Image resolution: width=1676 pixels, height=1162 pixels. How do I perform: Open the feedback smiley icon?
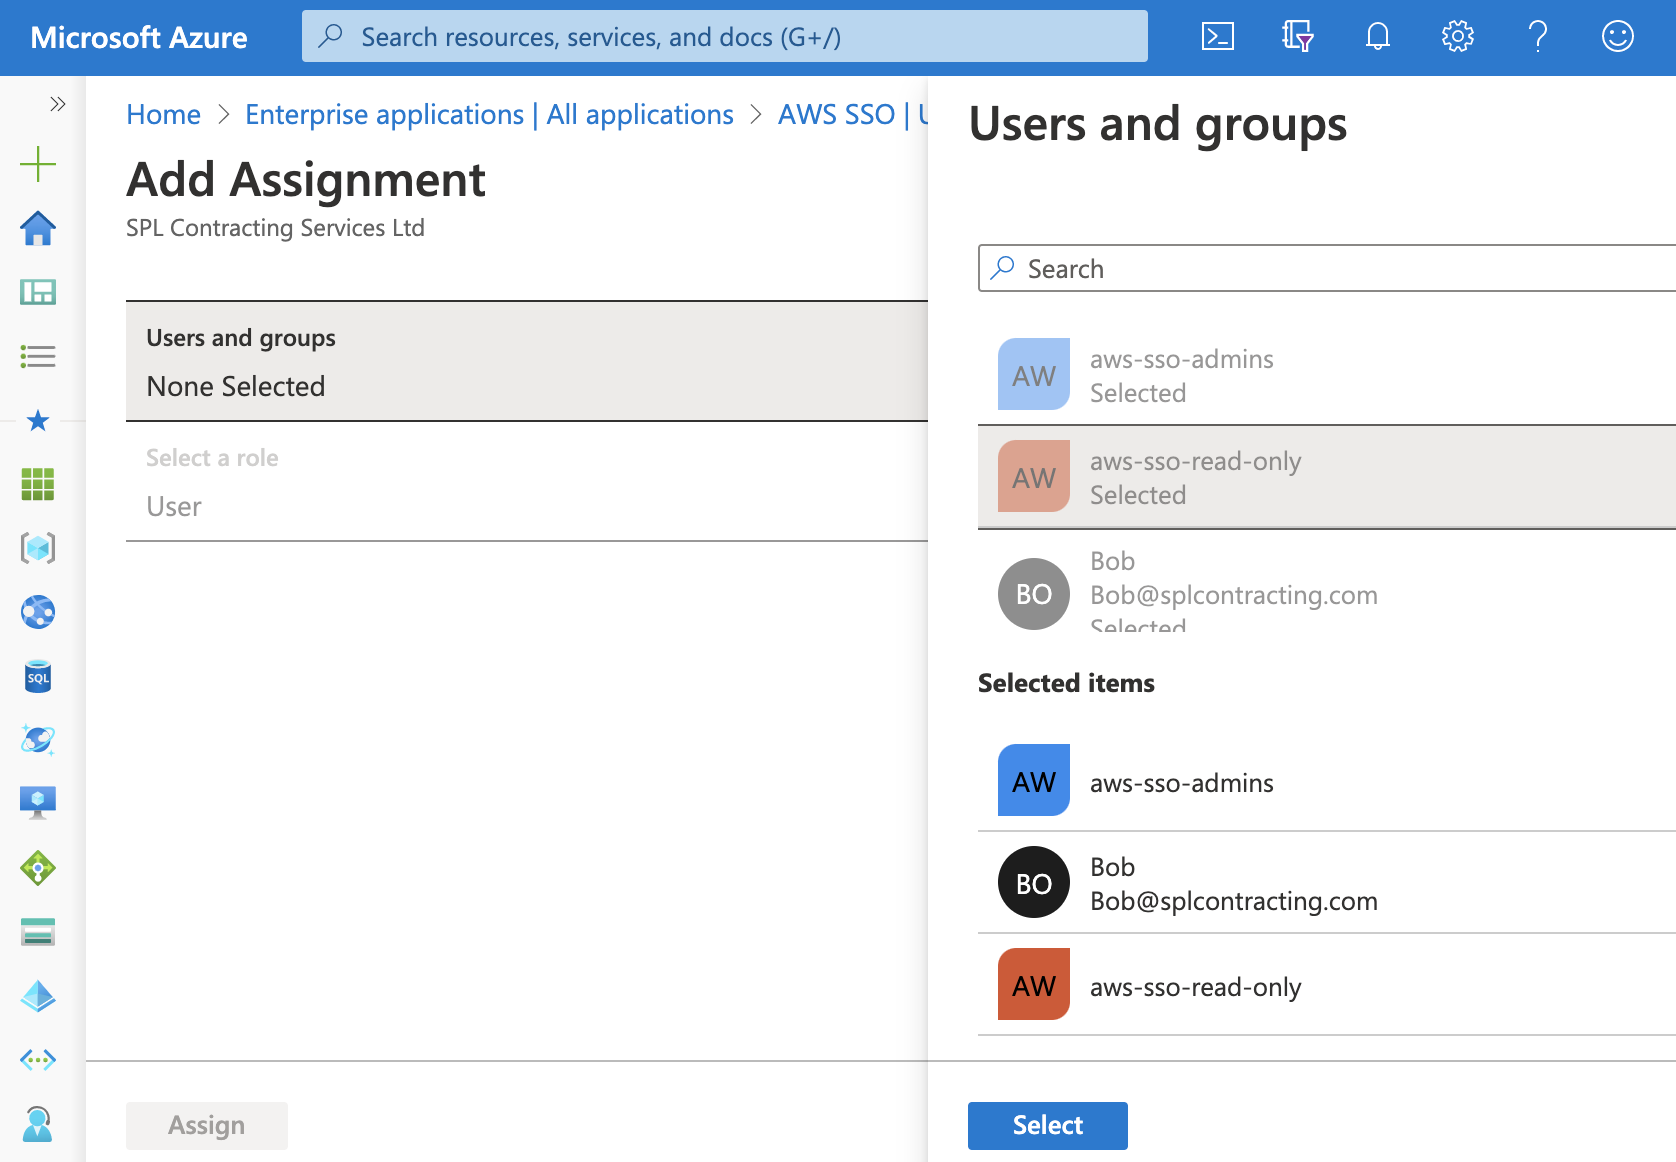pyautogui.click(x=1618, y=37)
